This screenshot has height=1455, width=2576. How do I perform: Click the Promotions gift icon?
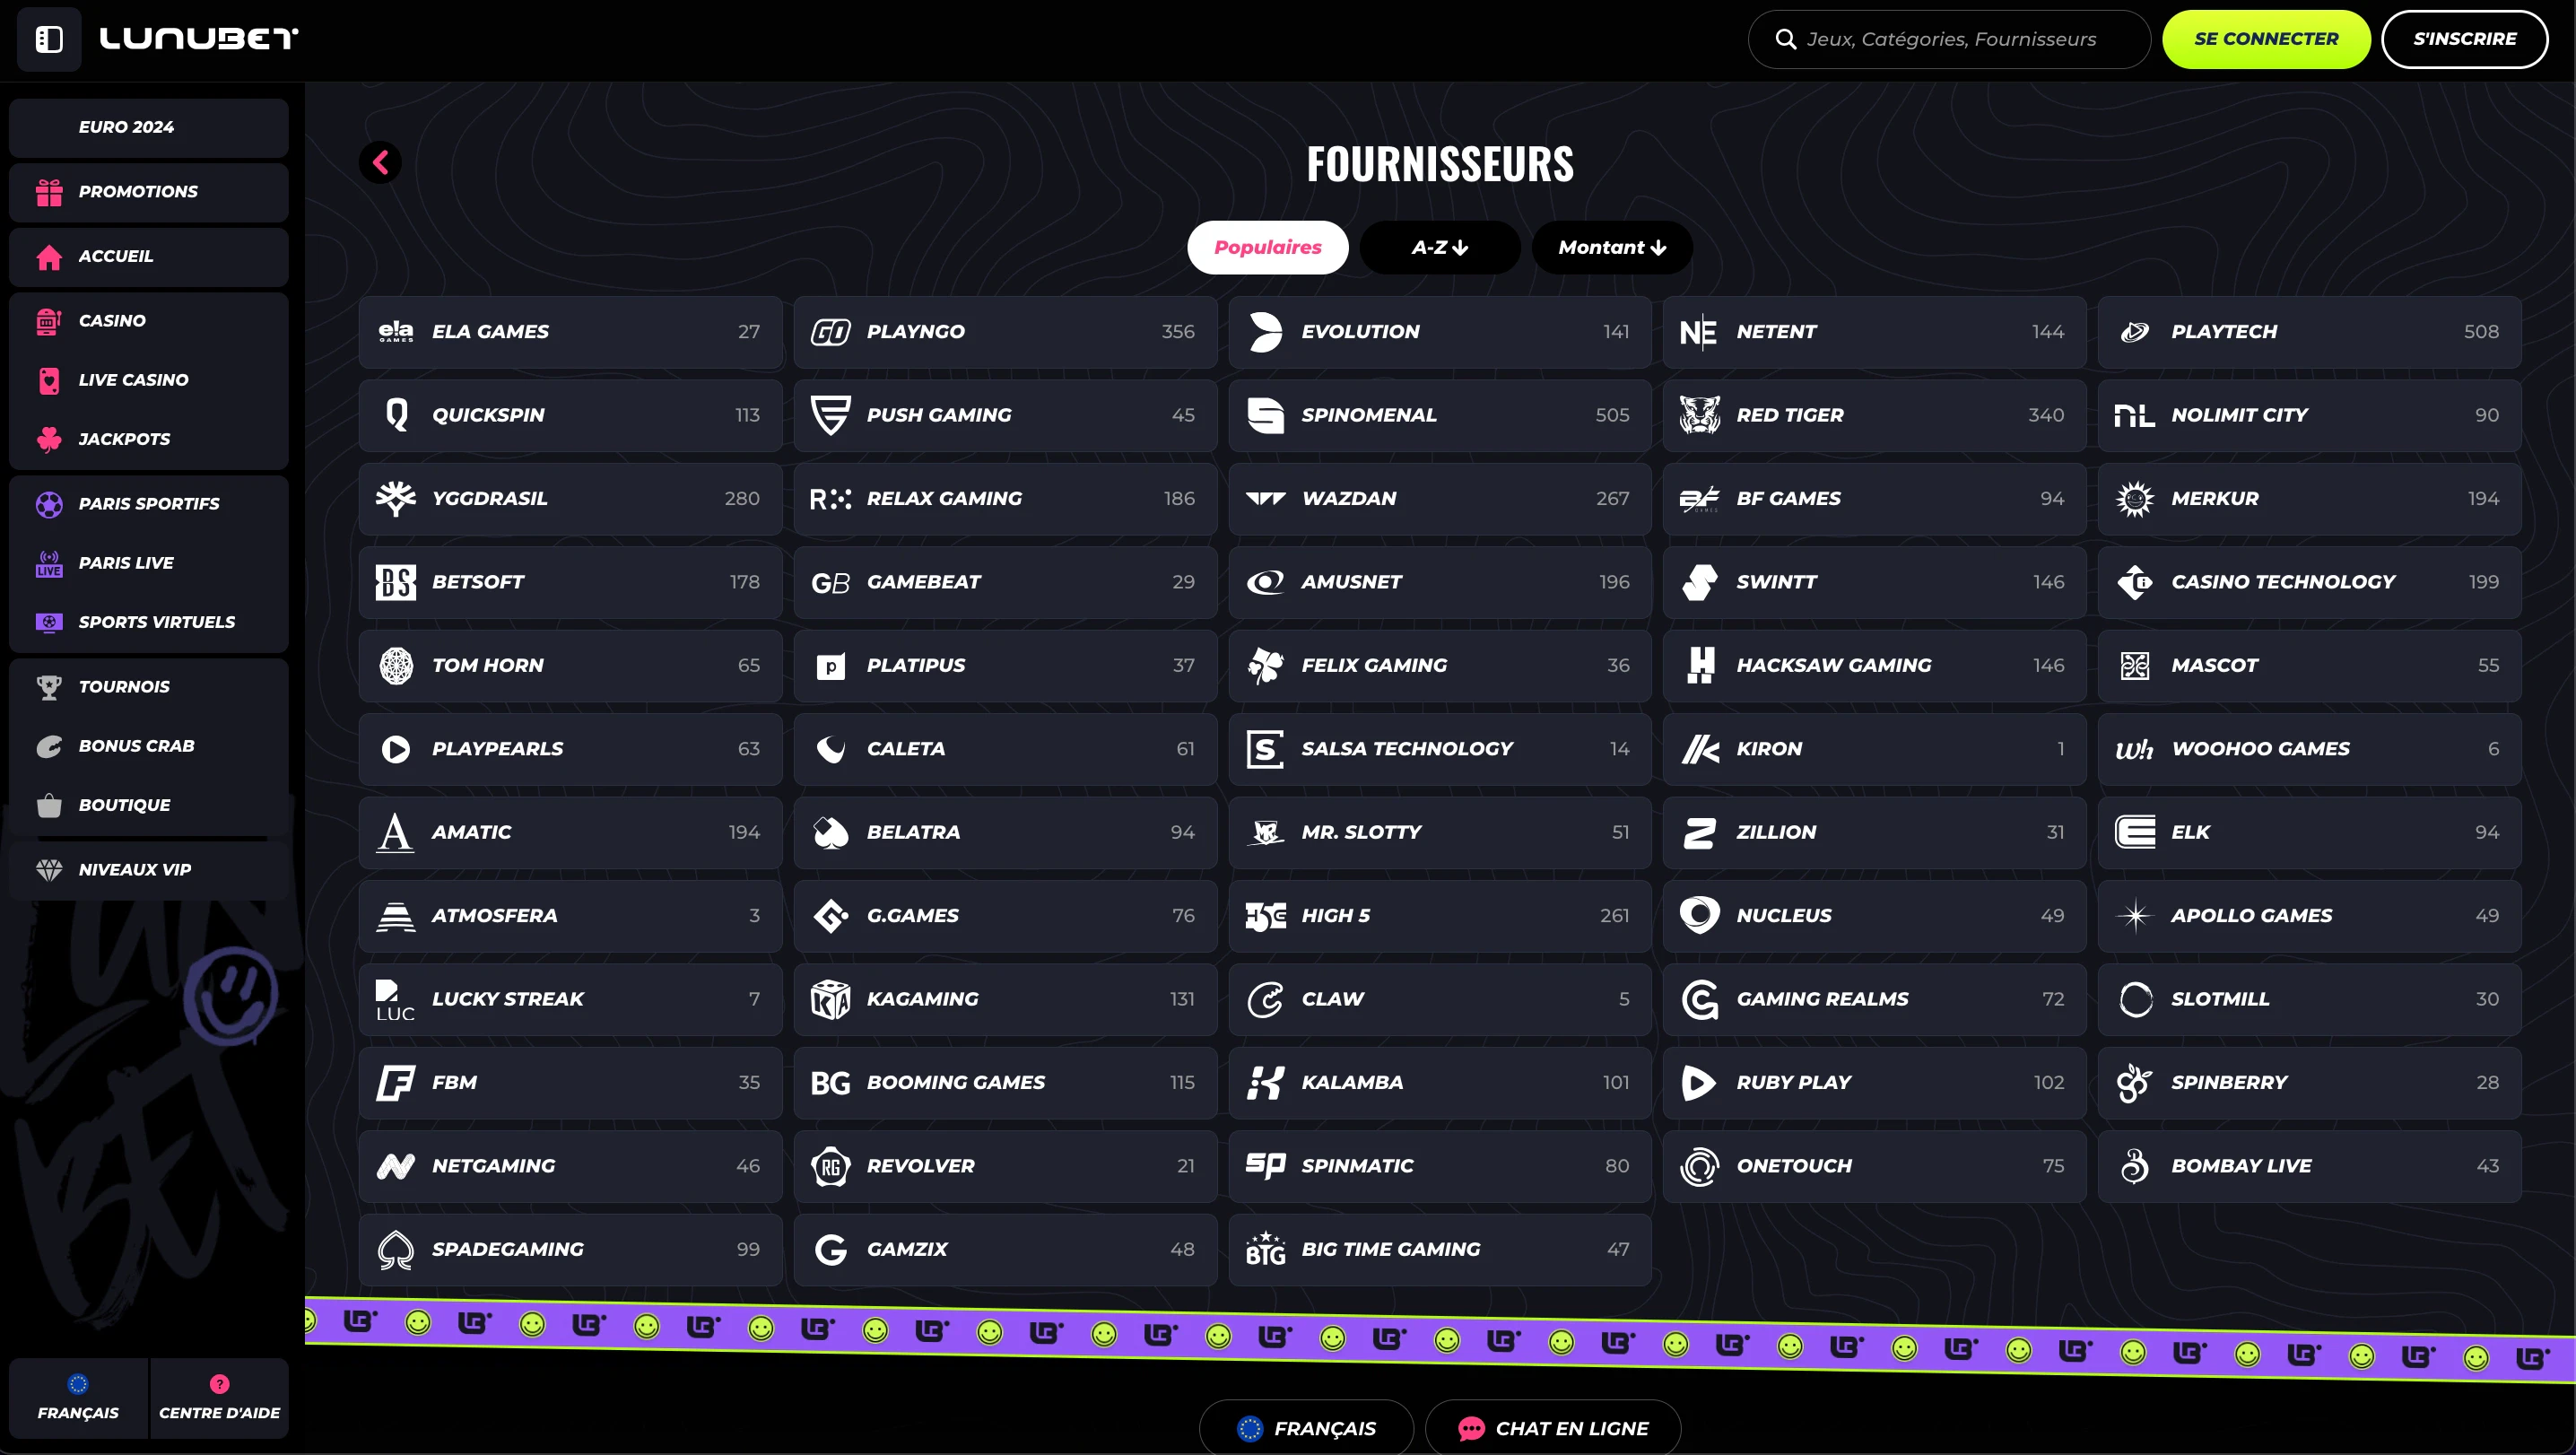49,192
